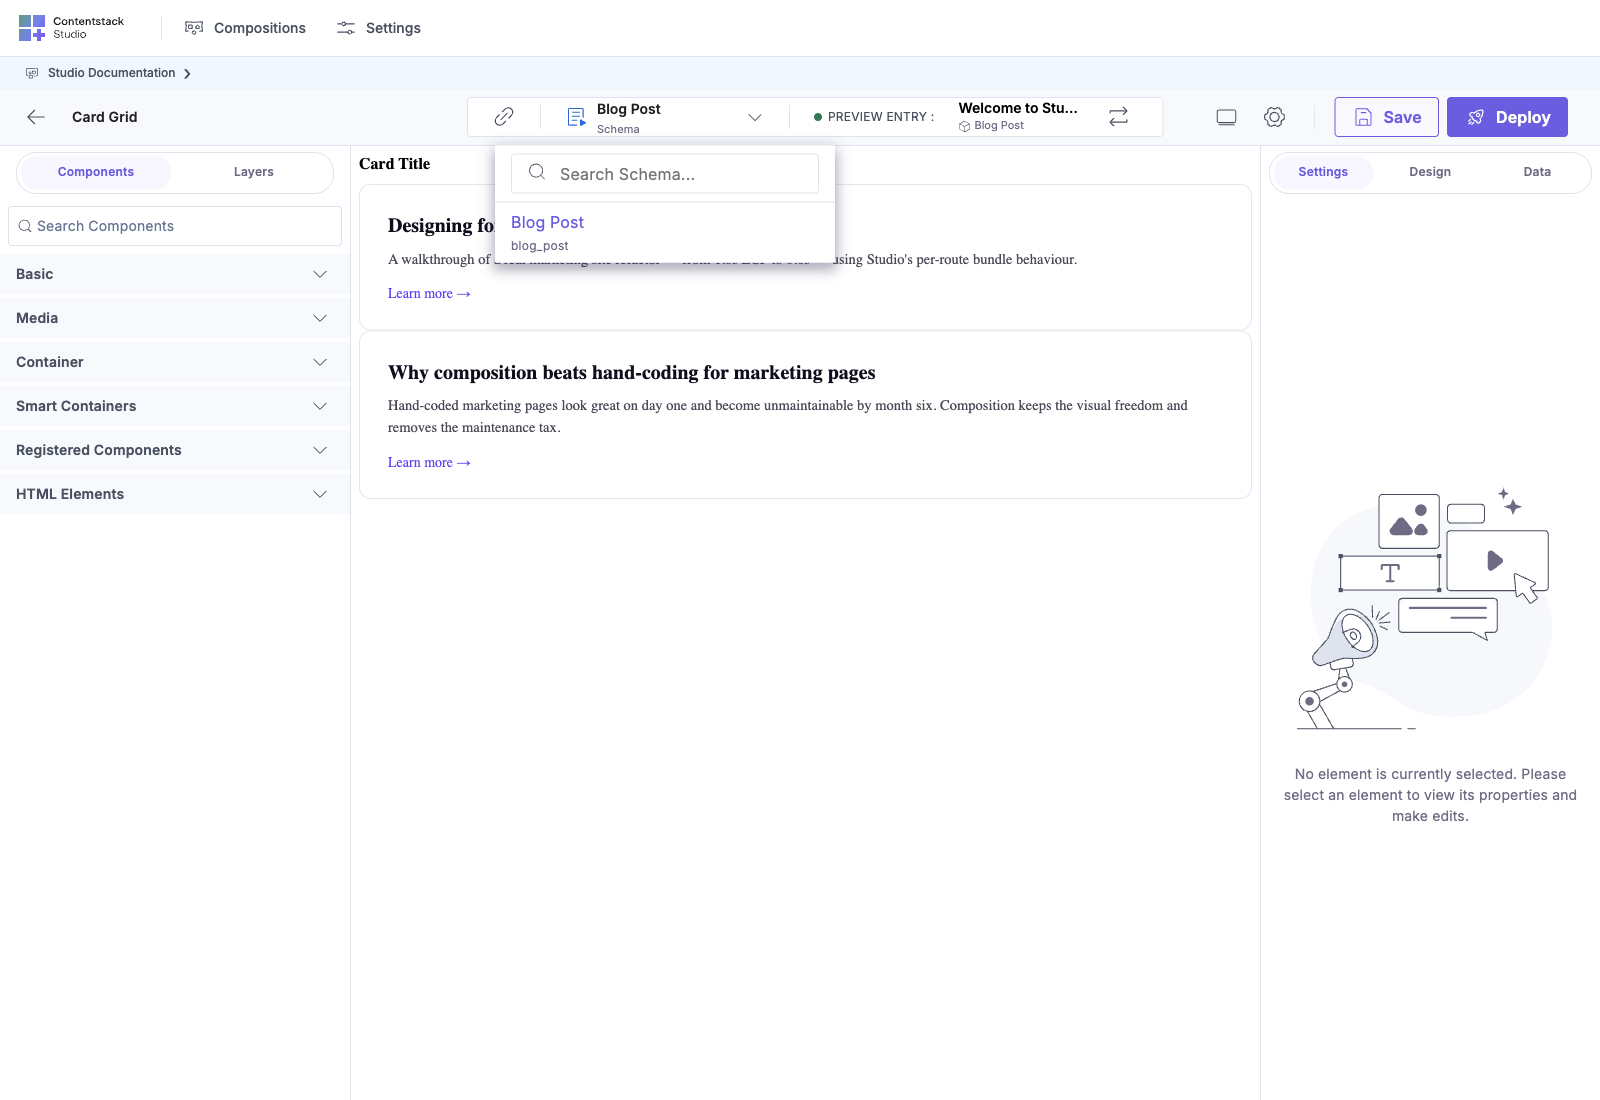This screenshot has width=1600, height=1100.
Task: Click the Welcome to Stu... preview entry
Action: tap(1018, 116)
